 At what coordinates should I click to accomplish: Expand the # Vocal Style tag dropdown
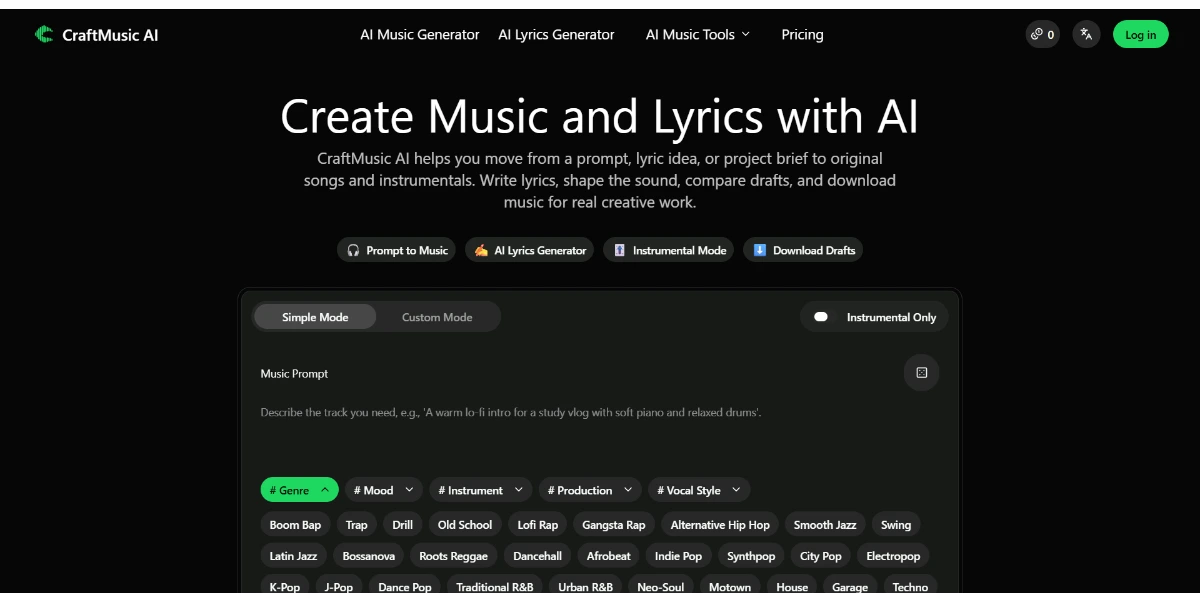click(699, 490)
